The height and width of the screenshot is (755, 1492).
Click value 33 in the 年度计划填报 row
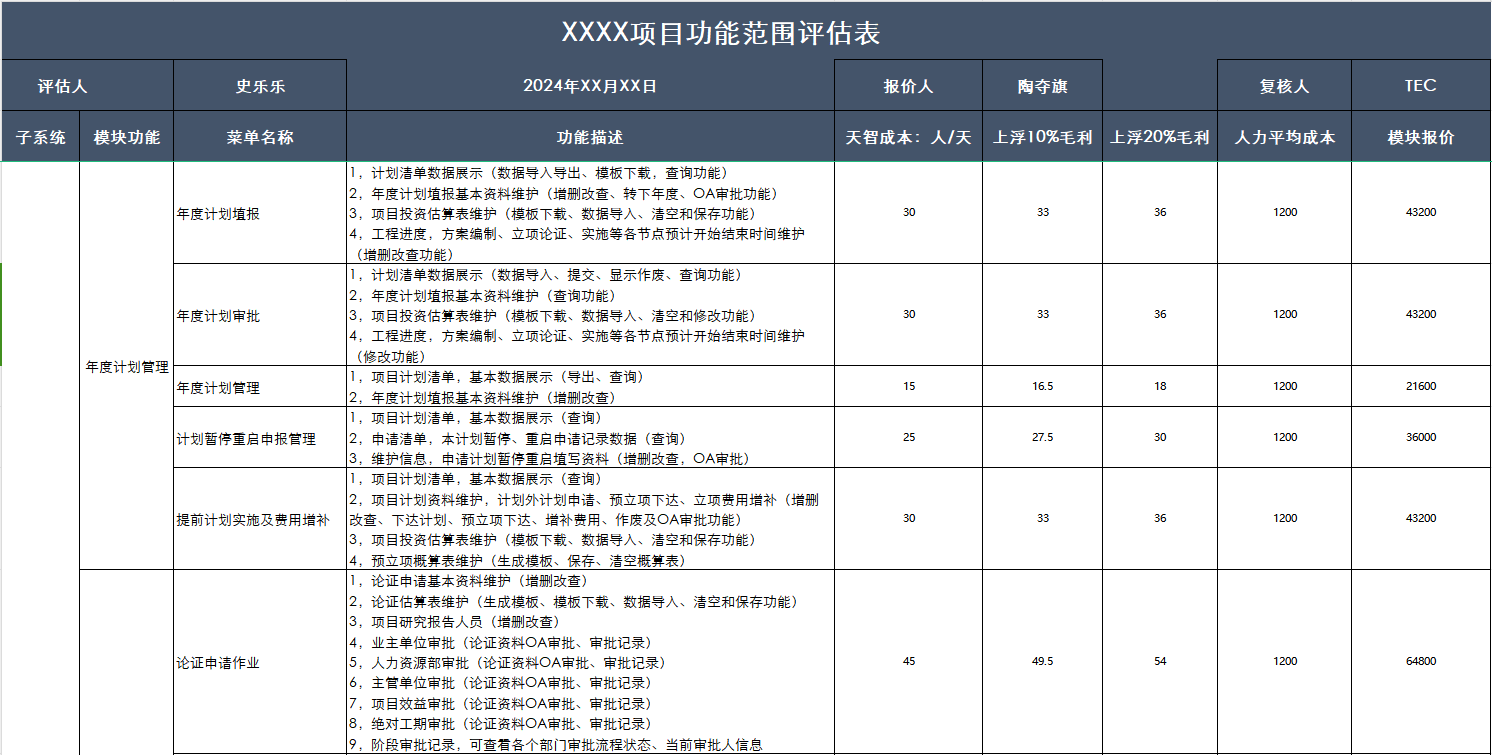click(1042, 212)
